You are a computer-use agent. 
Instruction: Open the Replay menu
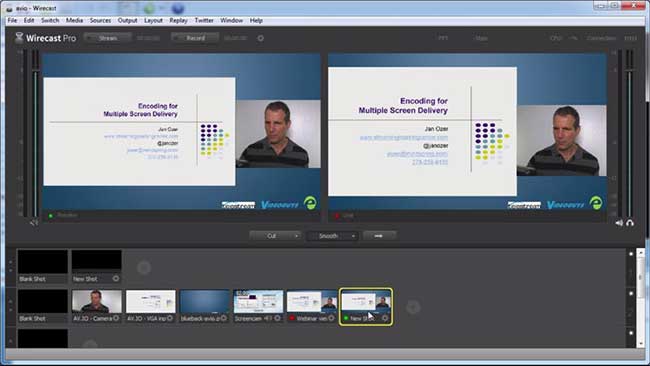point(178,20)
